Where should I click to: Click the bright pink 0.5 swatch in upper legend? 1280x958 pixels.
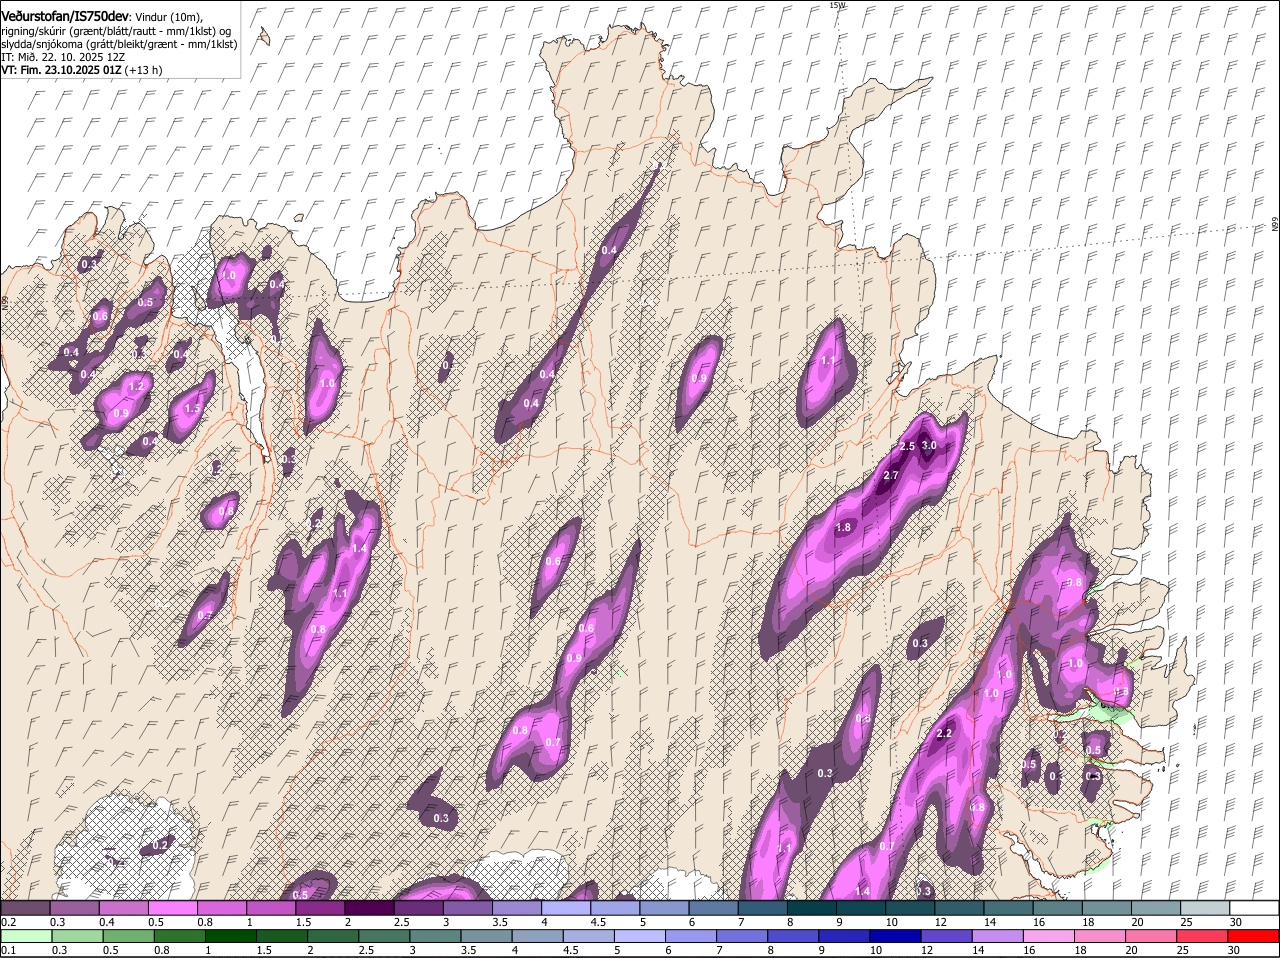click(x=172, y=907)
